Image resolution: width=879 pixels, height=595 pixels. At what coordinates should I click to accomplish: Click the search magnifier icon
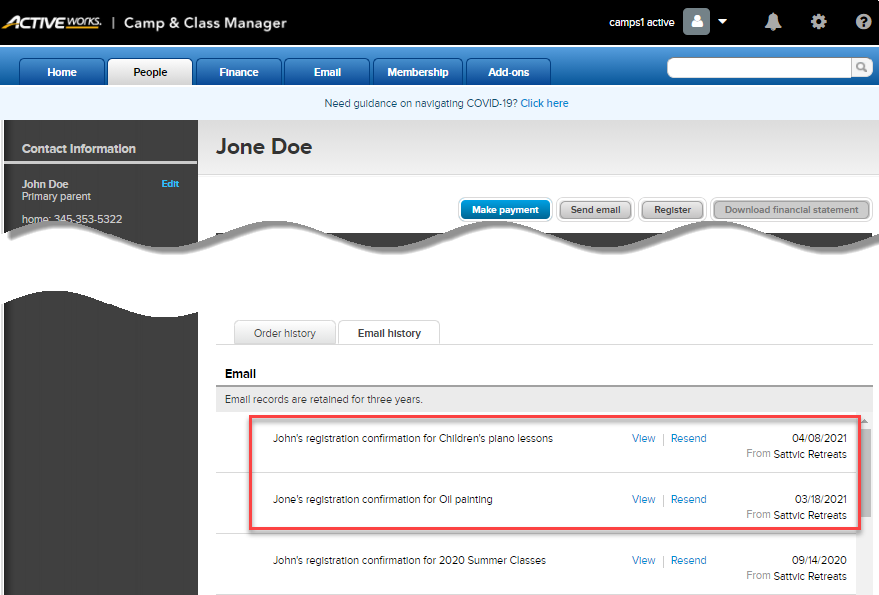click(x=861, y=67)
